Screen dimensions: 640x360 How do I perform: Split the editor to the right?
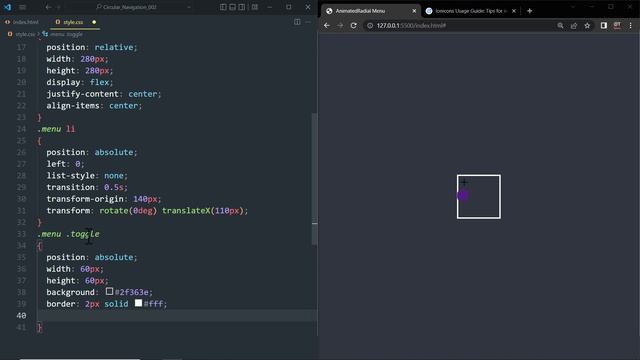click(297, 22)
